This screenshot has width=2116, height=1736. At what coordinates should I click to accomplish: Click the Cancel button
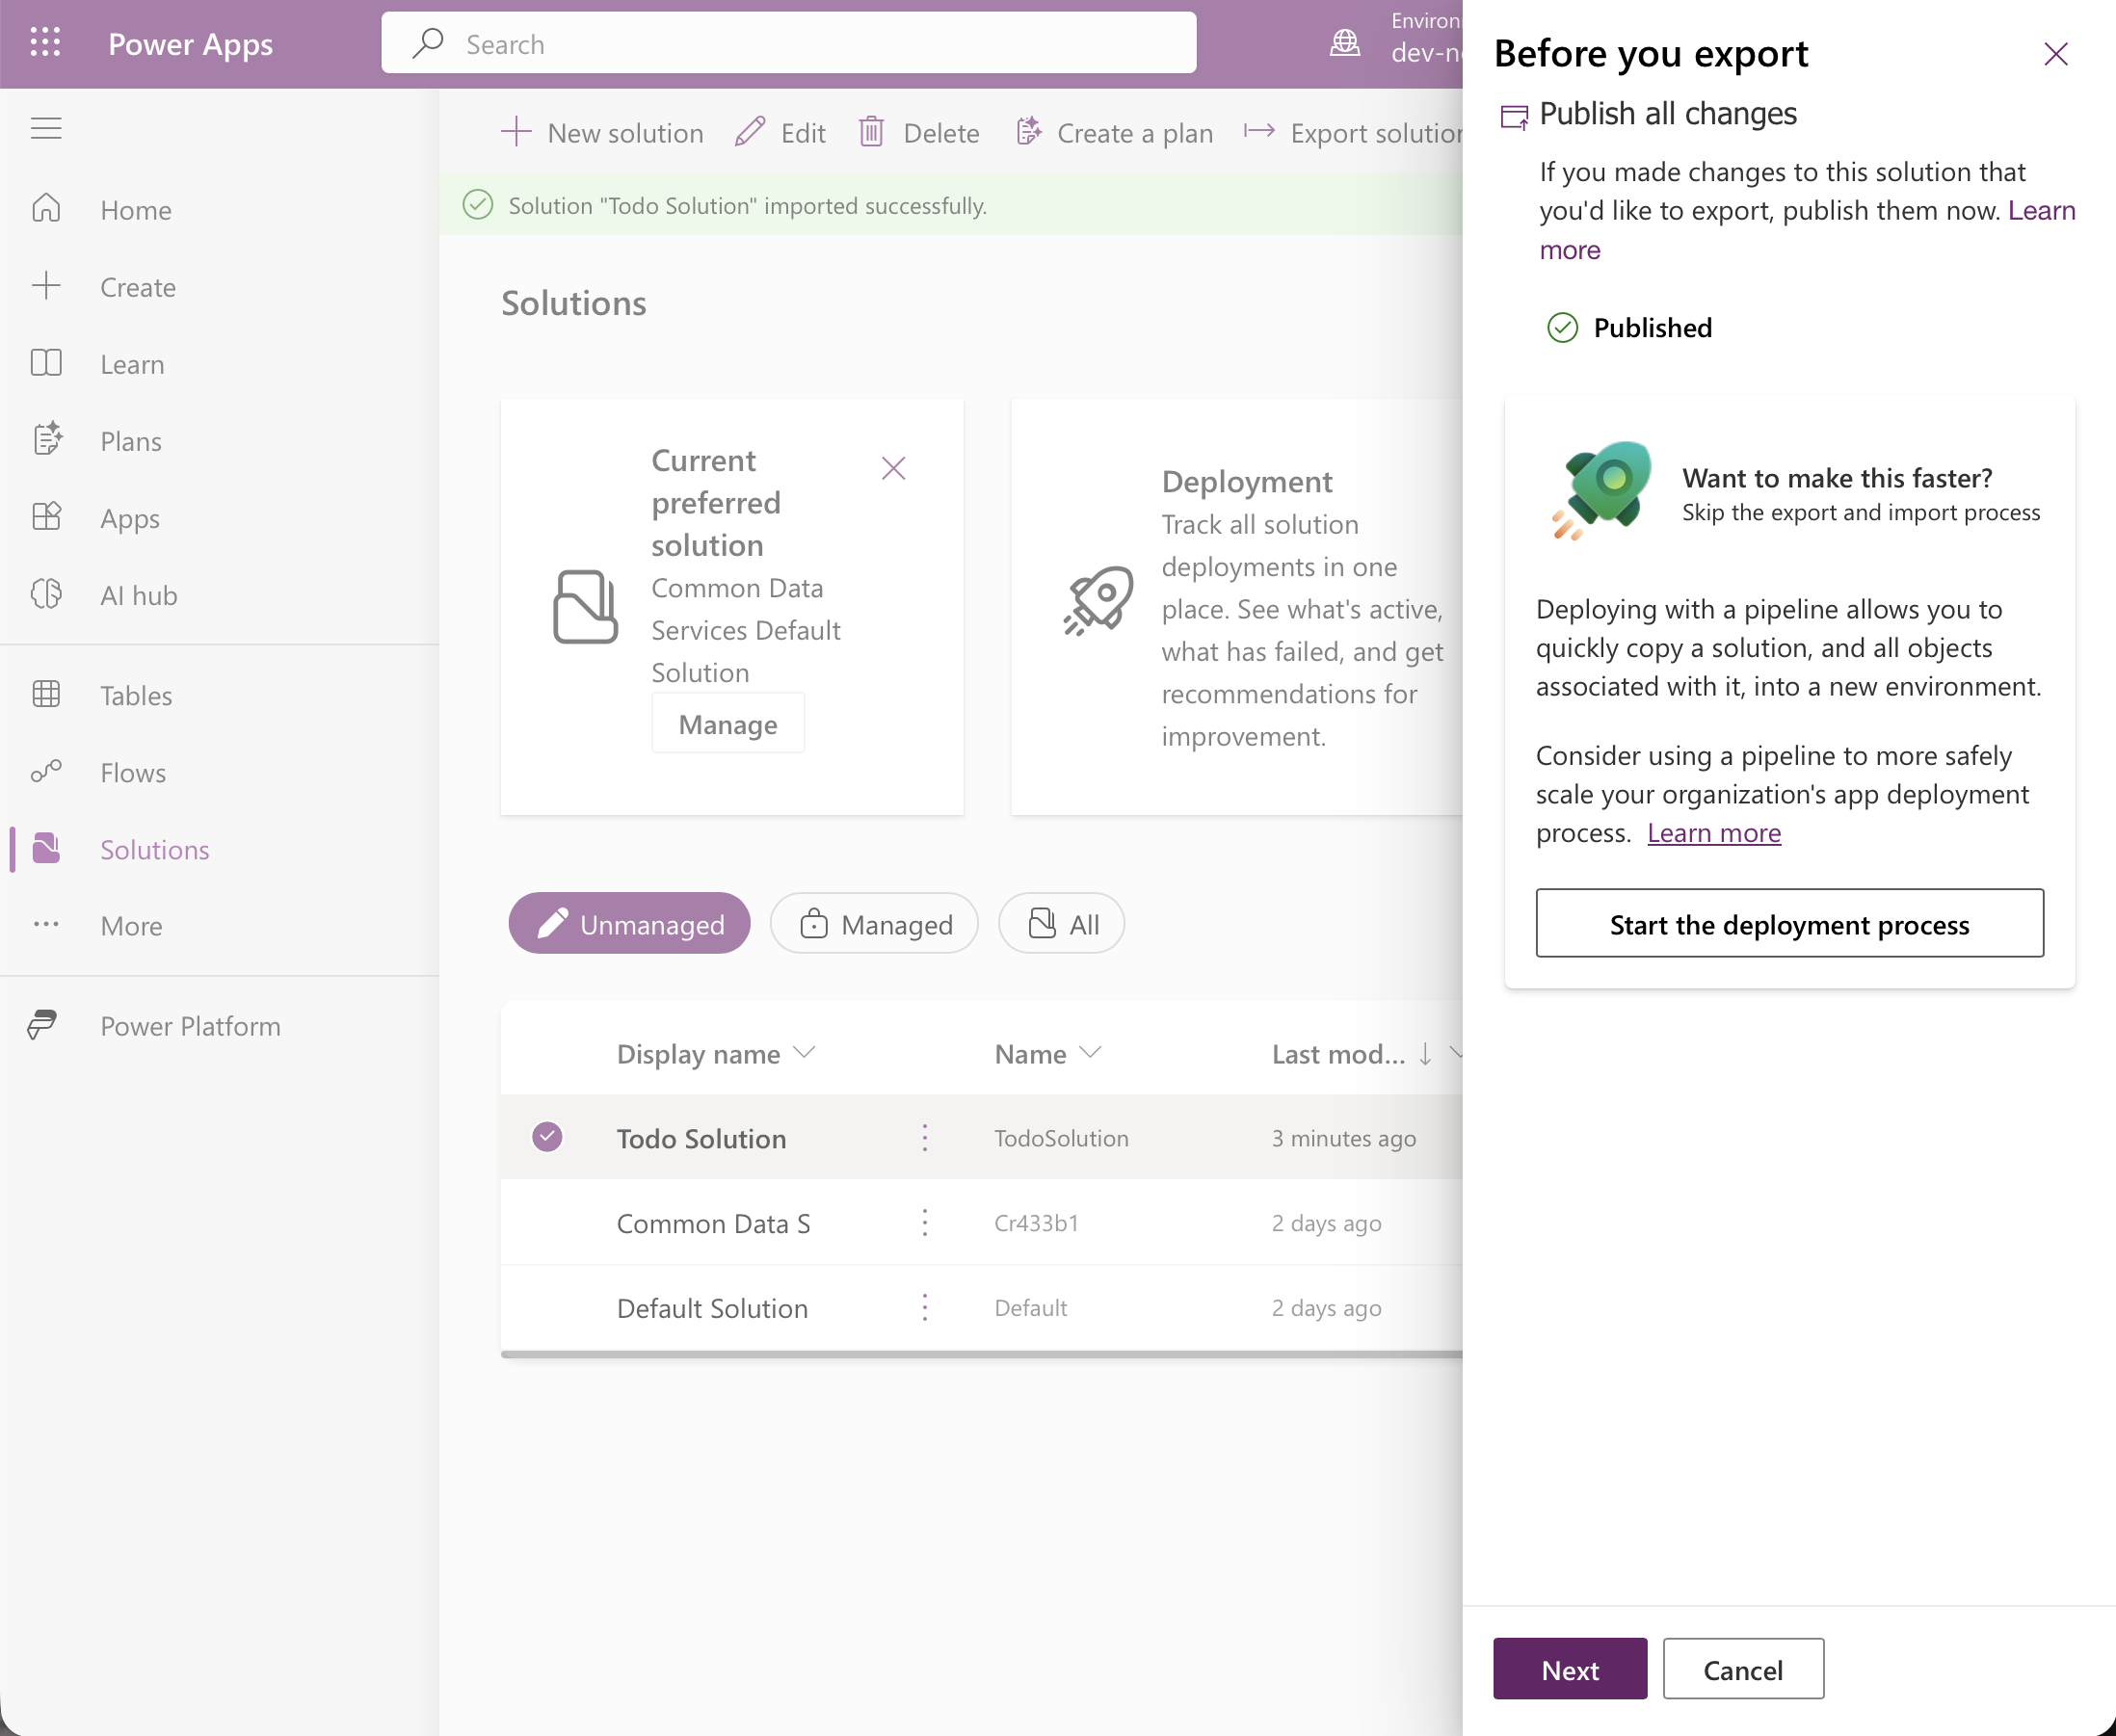[x=1743, y=1669]
